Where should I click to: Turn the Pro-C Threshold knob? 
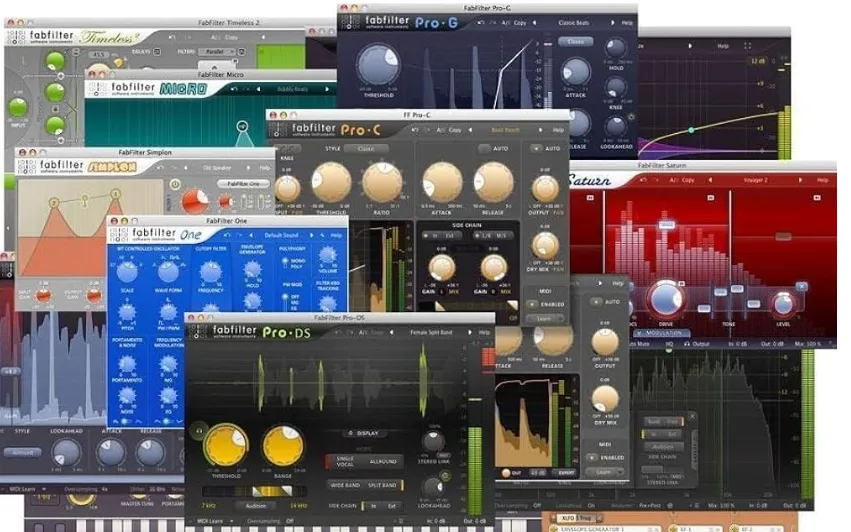331,183
